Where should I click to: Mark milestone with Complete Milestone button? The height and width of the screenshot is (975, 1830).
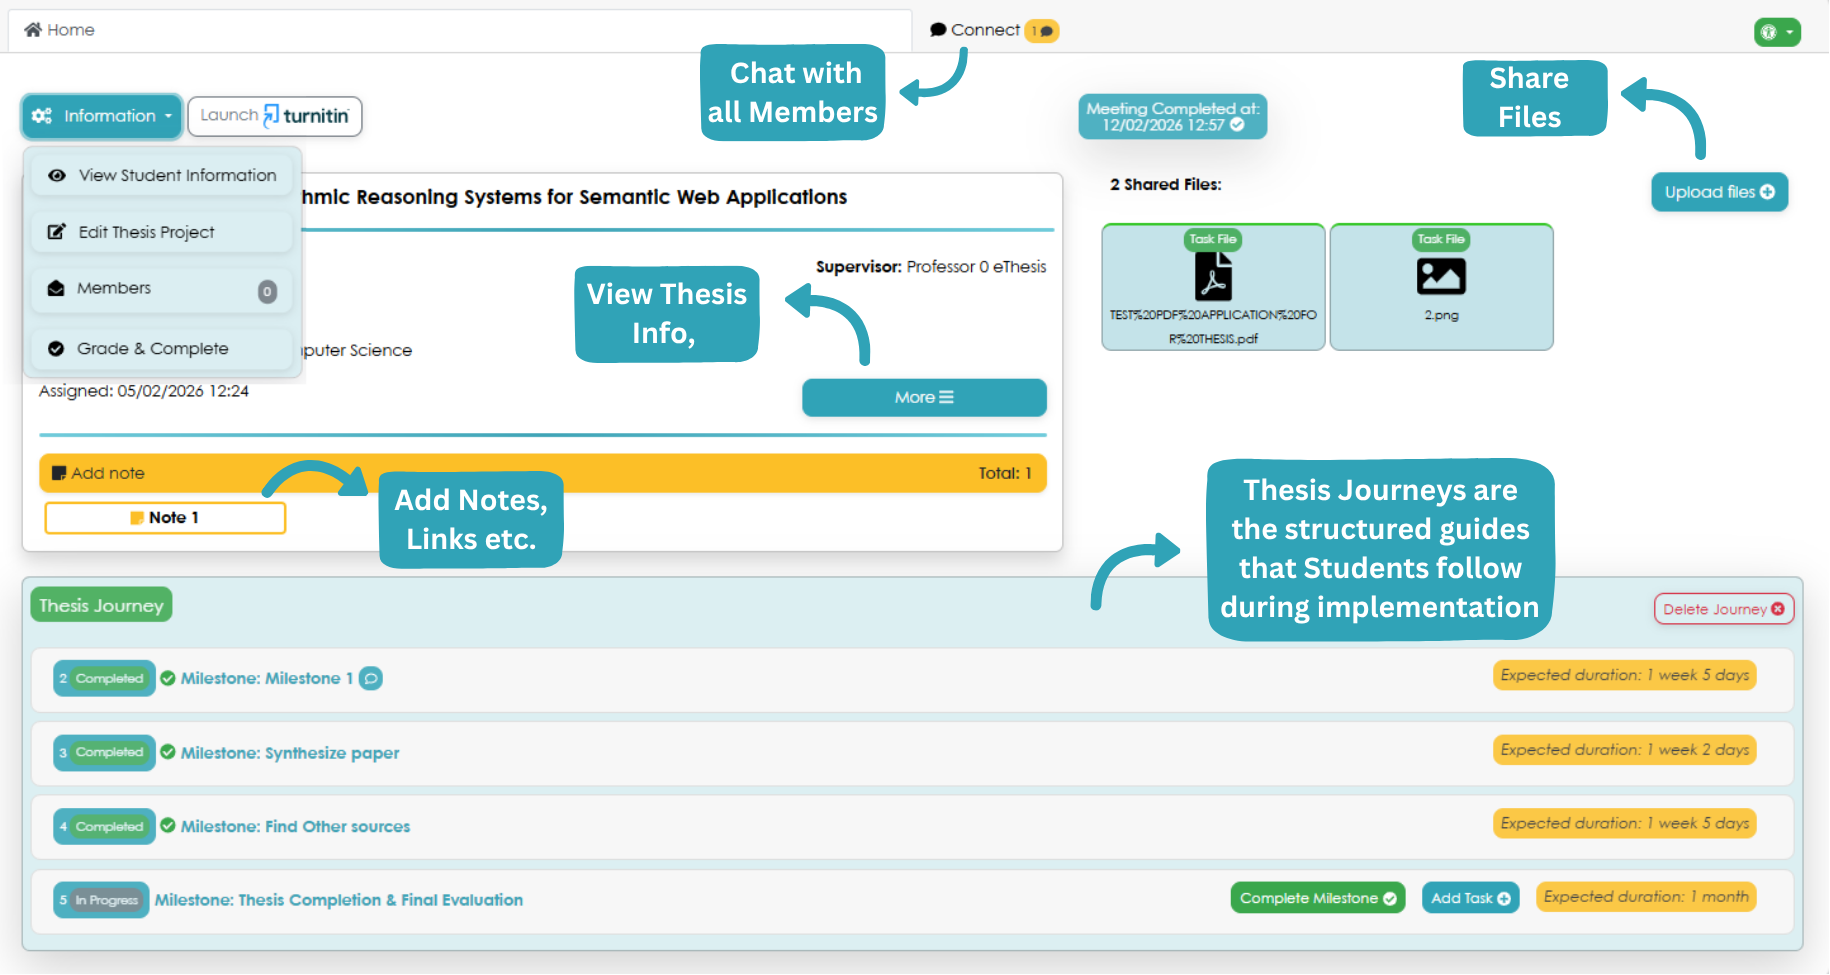click(x=1317, y=898)
